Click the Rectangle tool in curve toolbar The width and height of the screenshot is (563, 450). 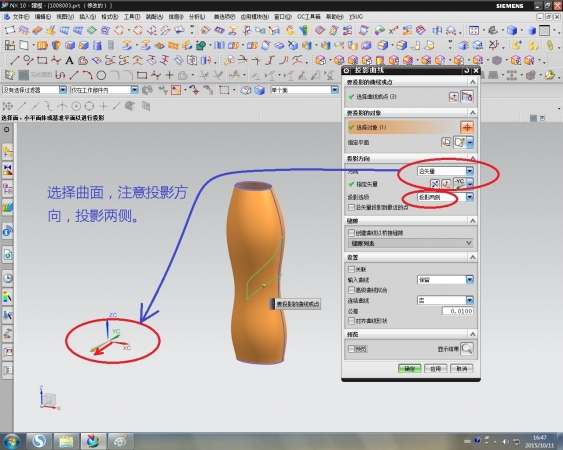point(42,60)
